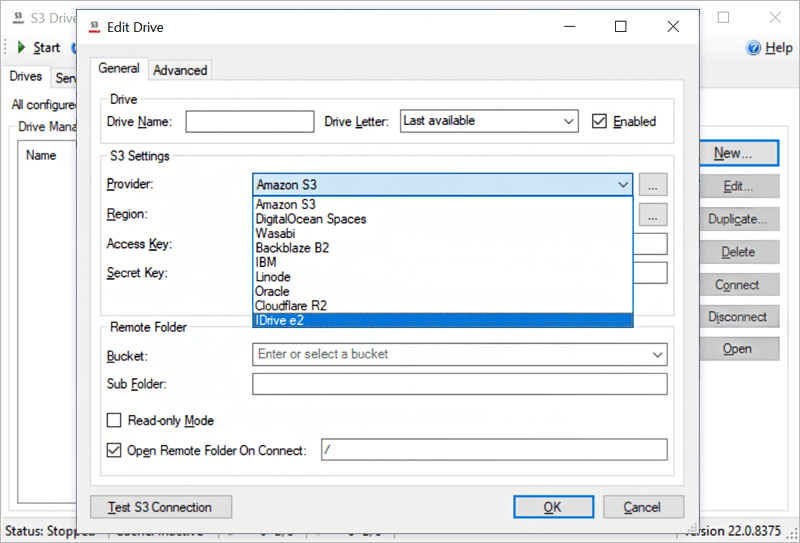The image size is (800, 543).
Task: Pick Backblaze B2 as provider
Action: (x=442, y=248)
